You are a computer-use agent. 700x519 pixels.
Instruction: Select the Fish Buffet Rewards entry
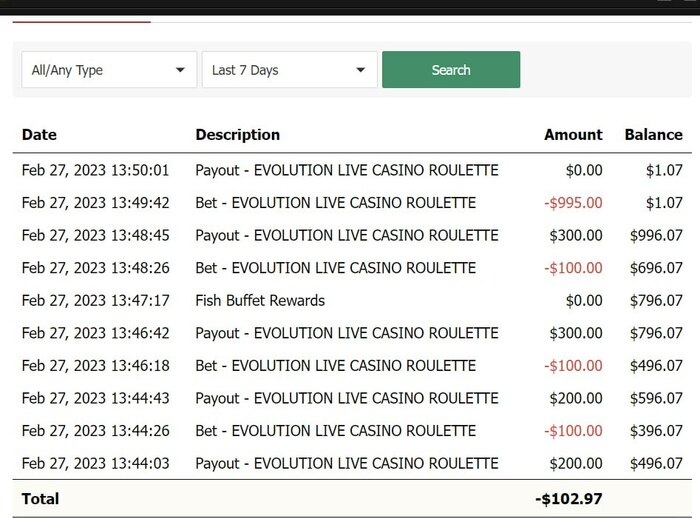tap(260, 300)
